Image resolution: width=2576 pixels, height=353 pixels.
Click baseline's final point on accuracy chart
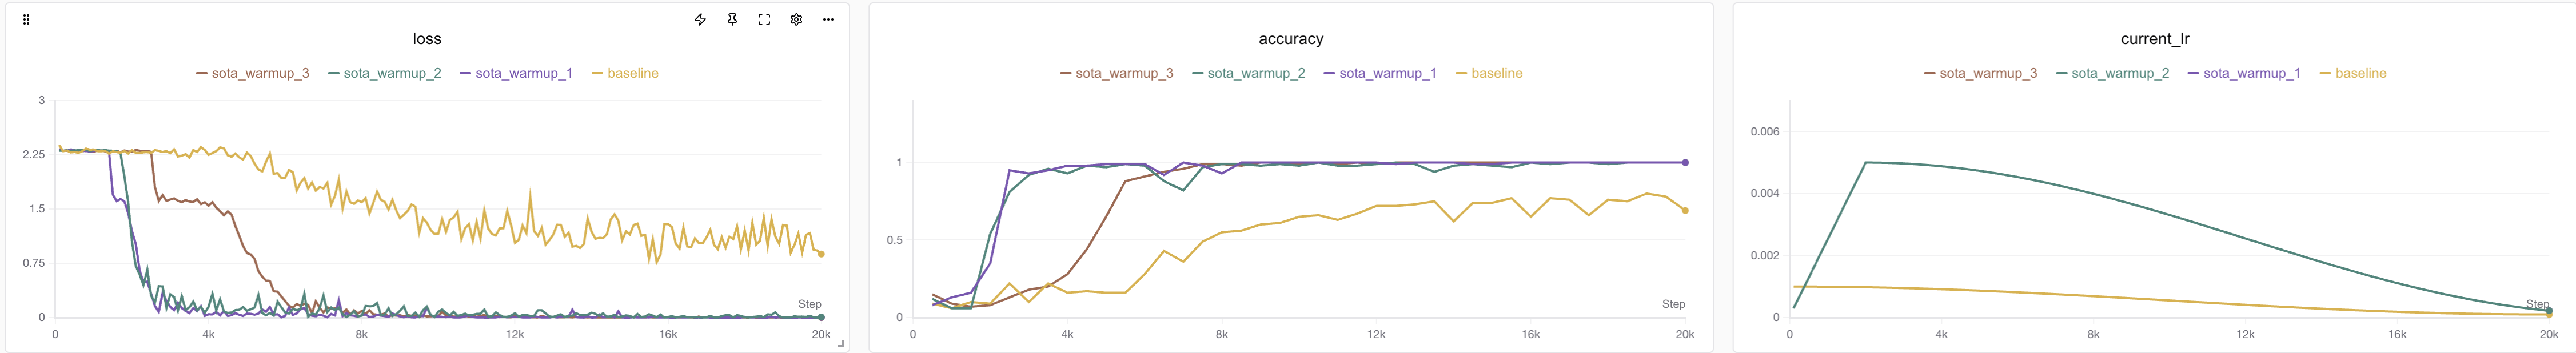tap(1685, 210)
